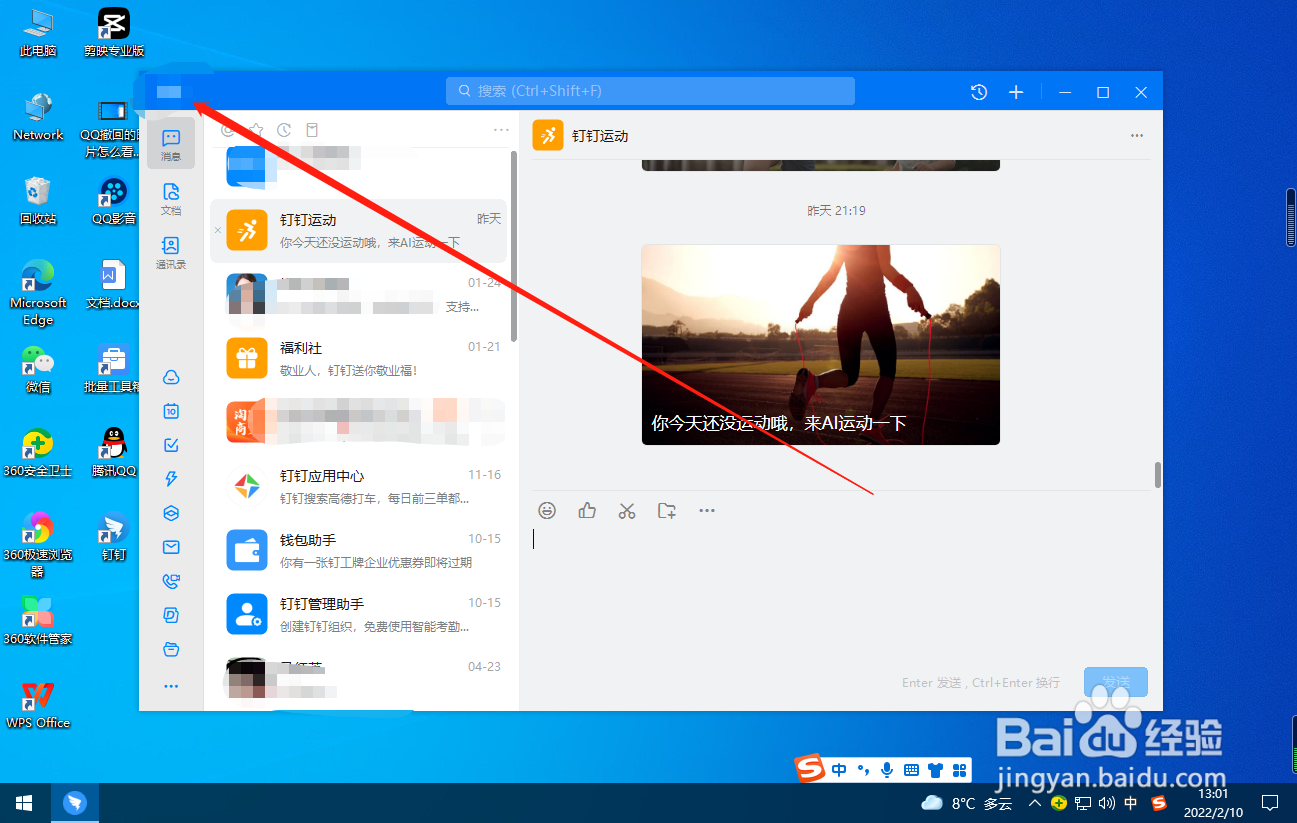Open the calendar icon in the left sidebar

point(170,410)
